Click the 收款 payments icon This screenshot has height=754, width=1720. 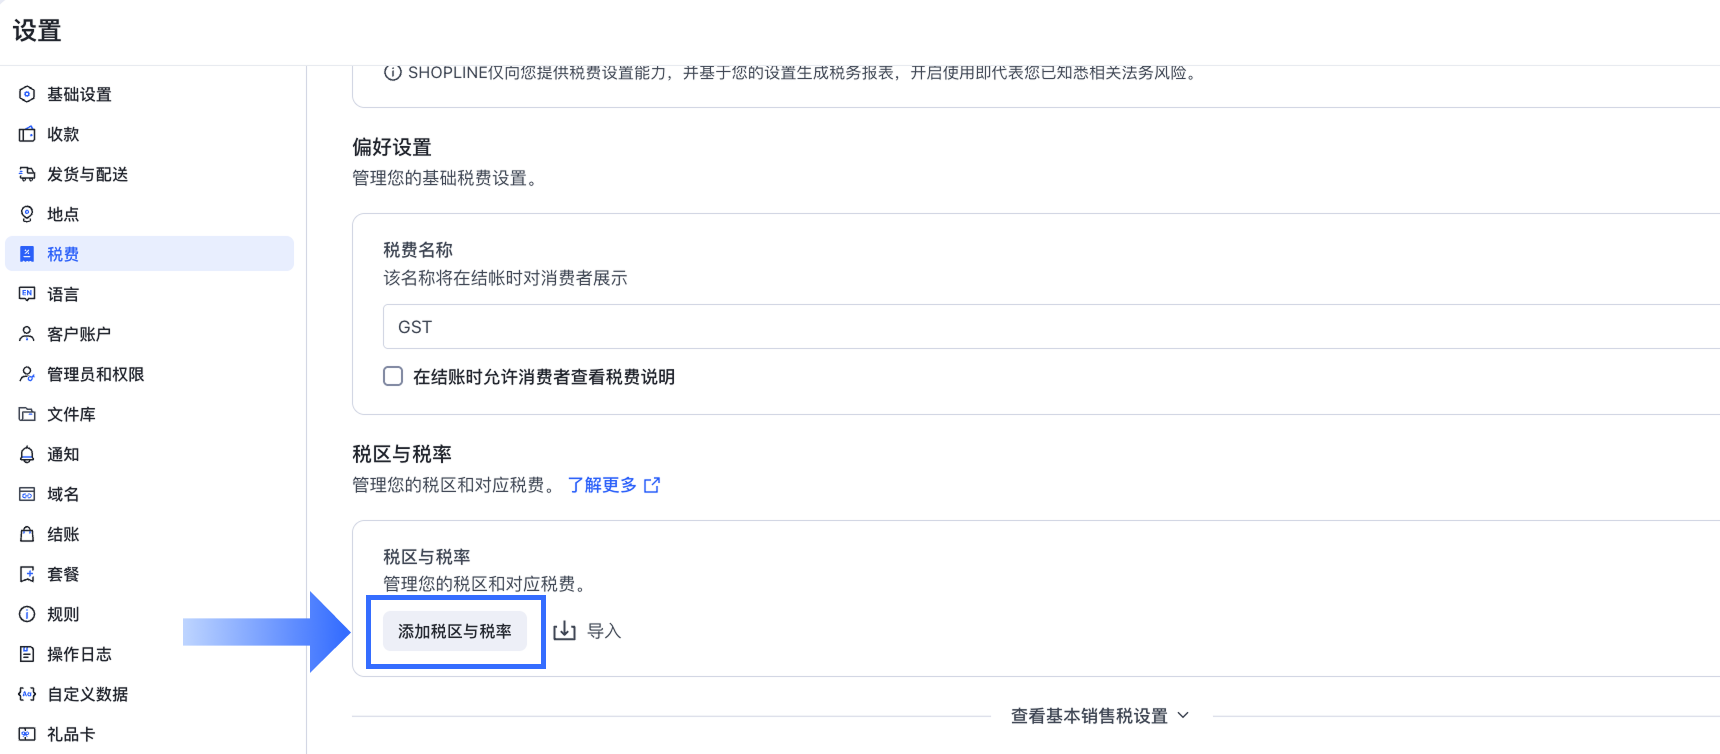[27, 134]
